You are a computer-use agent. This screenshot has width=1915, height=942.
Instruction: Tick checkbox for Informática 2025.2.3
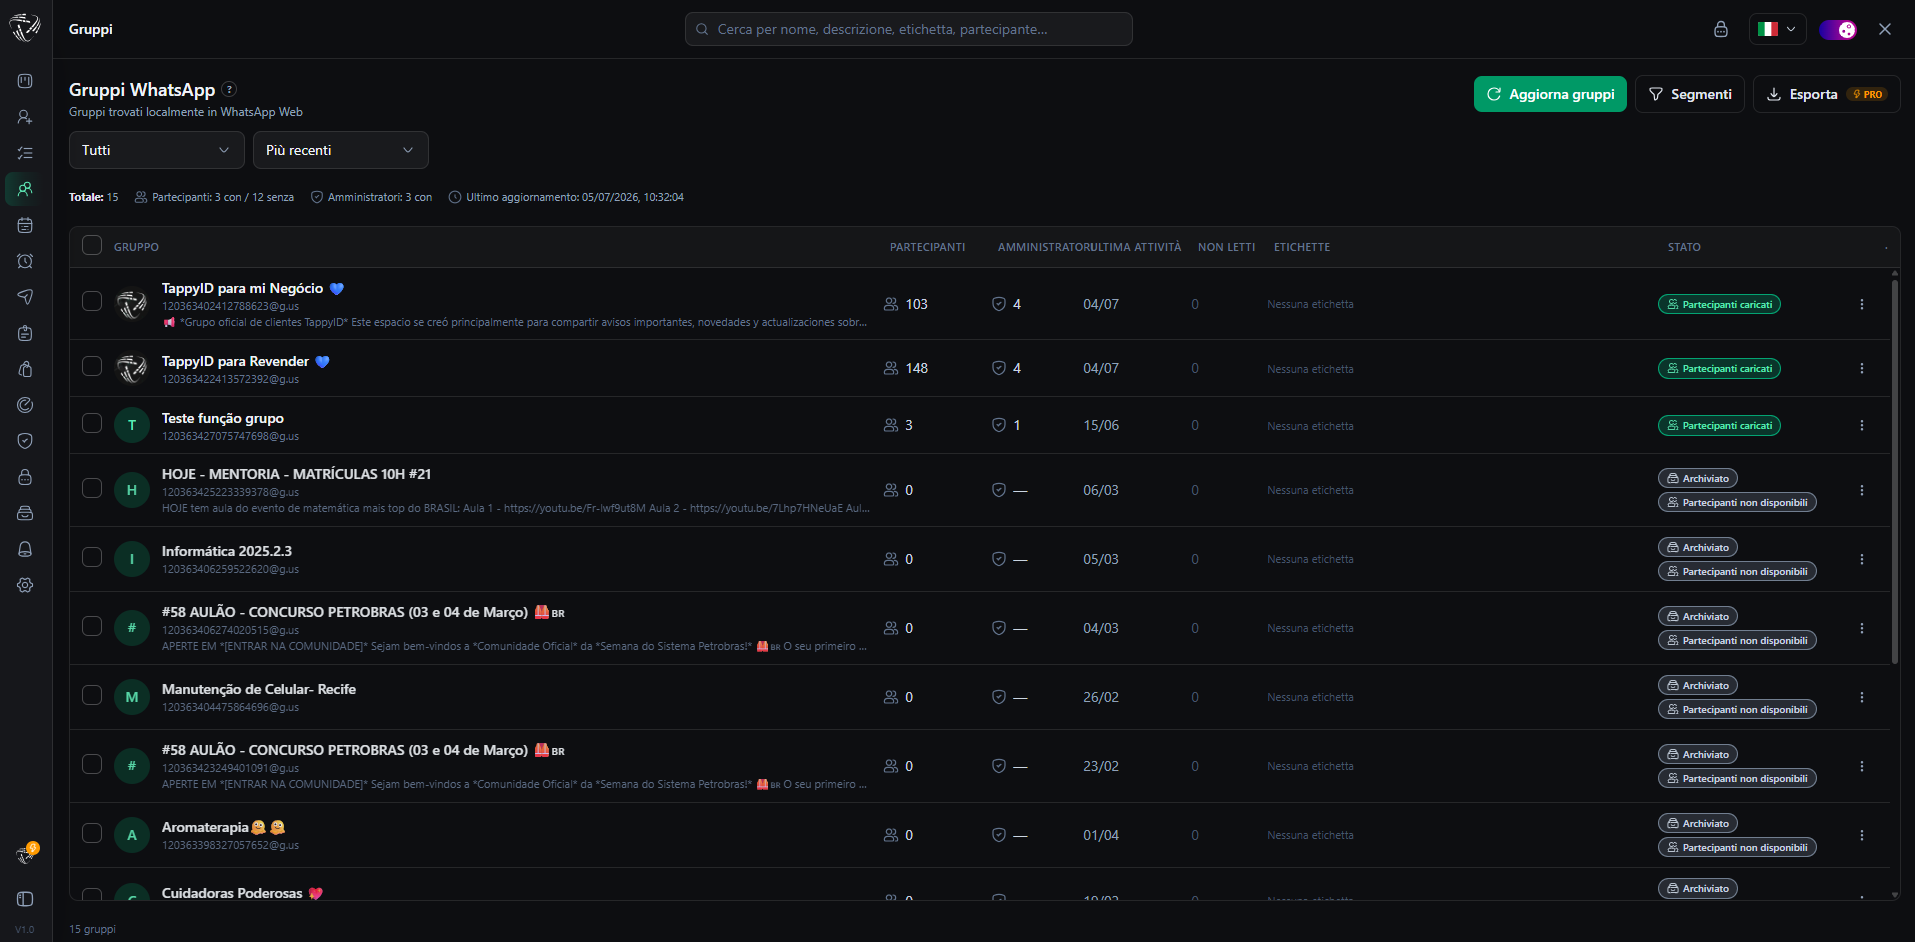click(x=92, y=557)
